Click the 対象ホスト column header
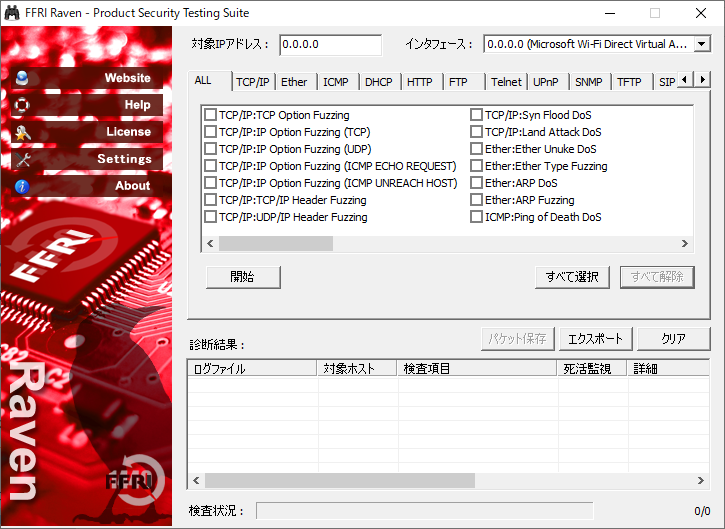Viewport: 725px width, 529px height. [357, 369]
